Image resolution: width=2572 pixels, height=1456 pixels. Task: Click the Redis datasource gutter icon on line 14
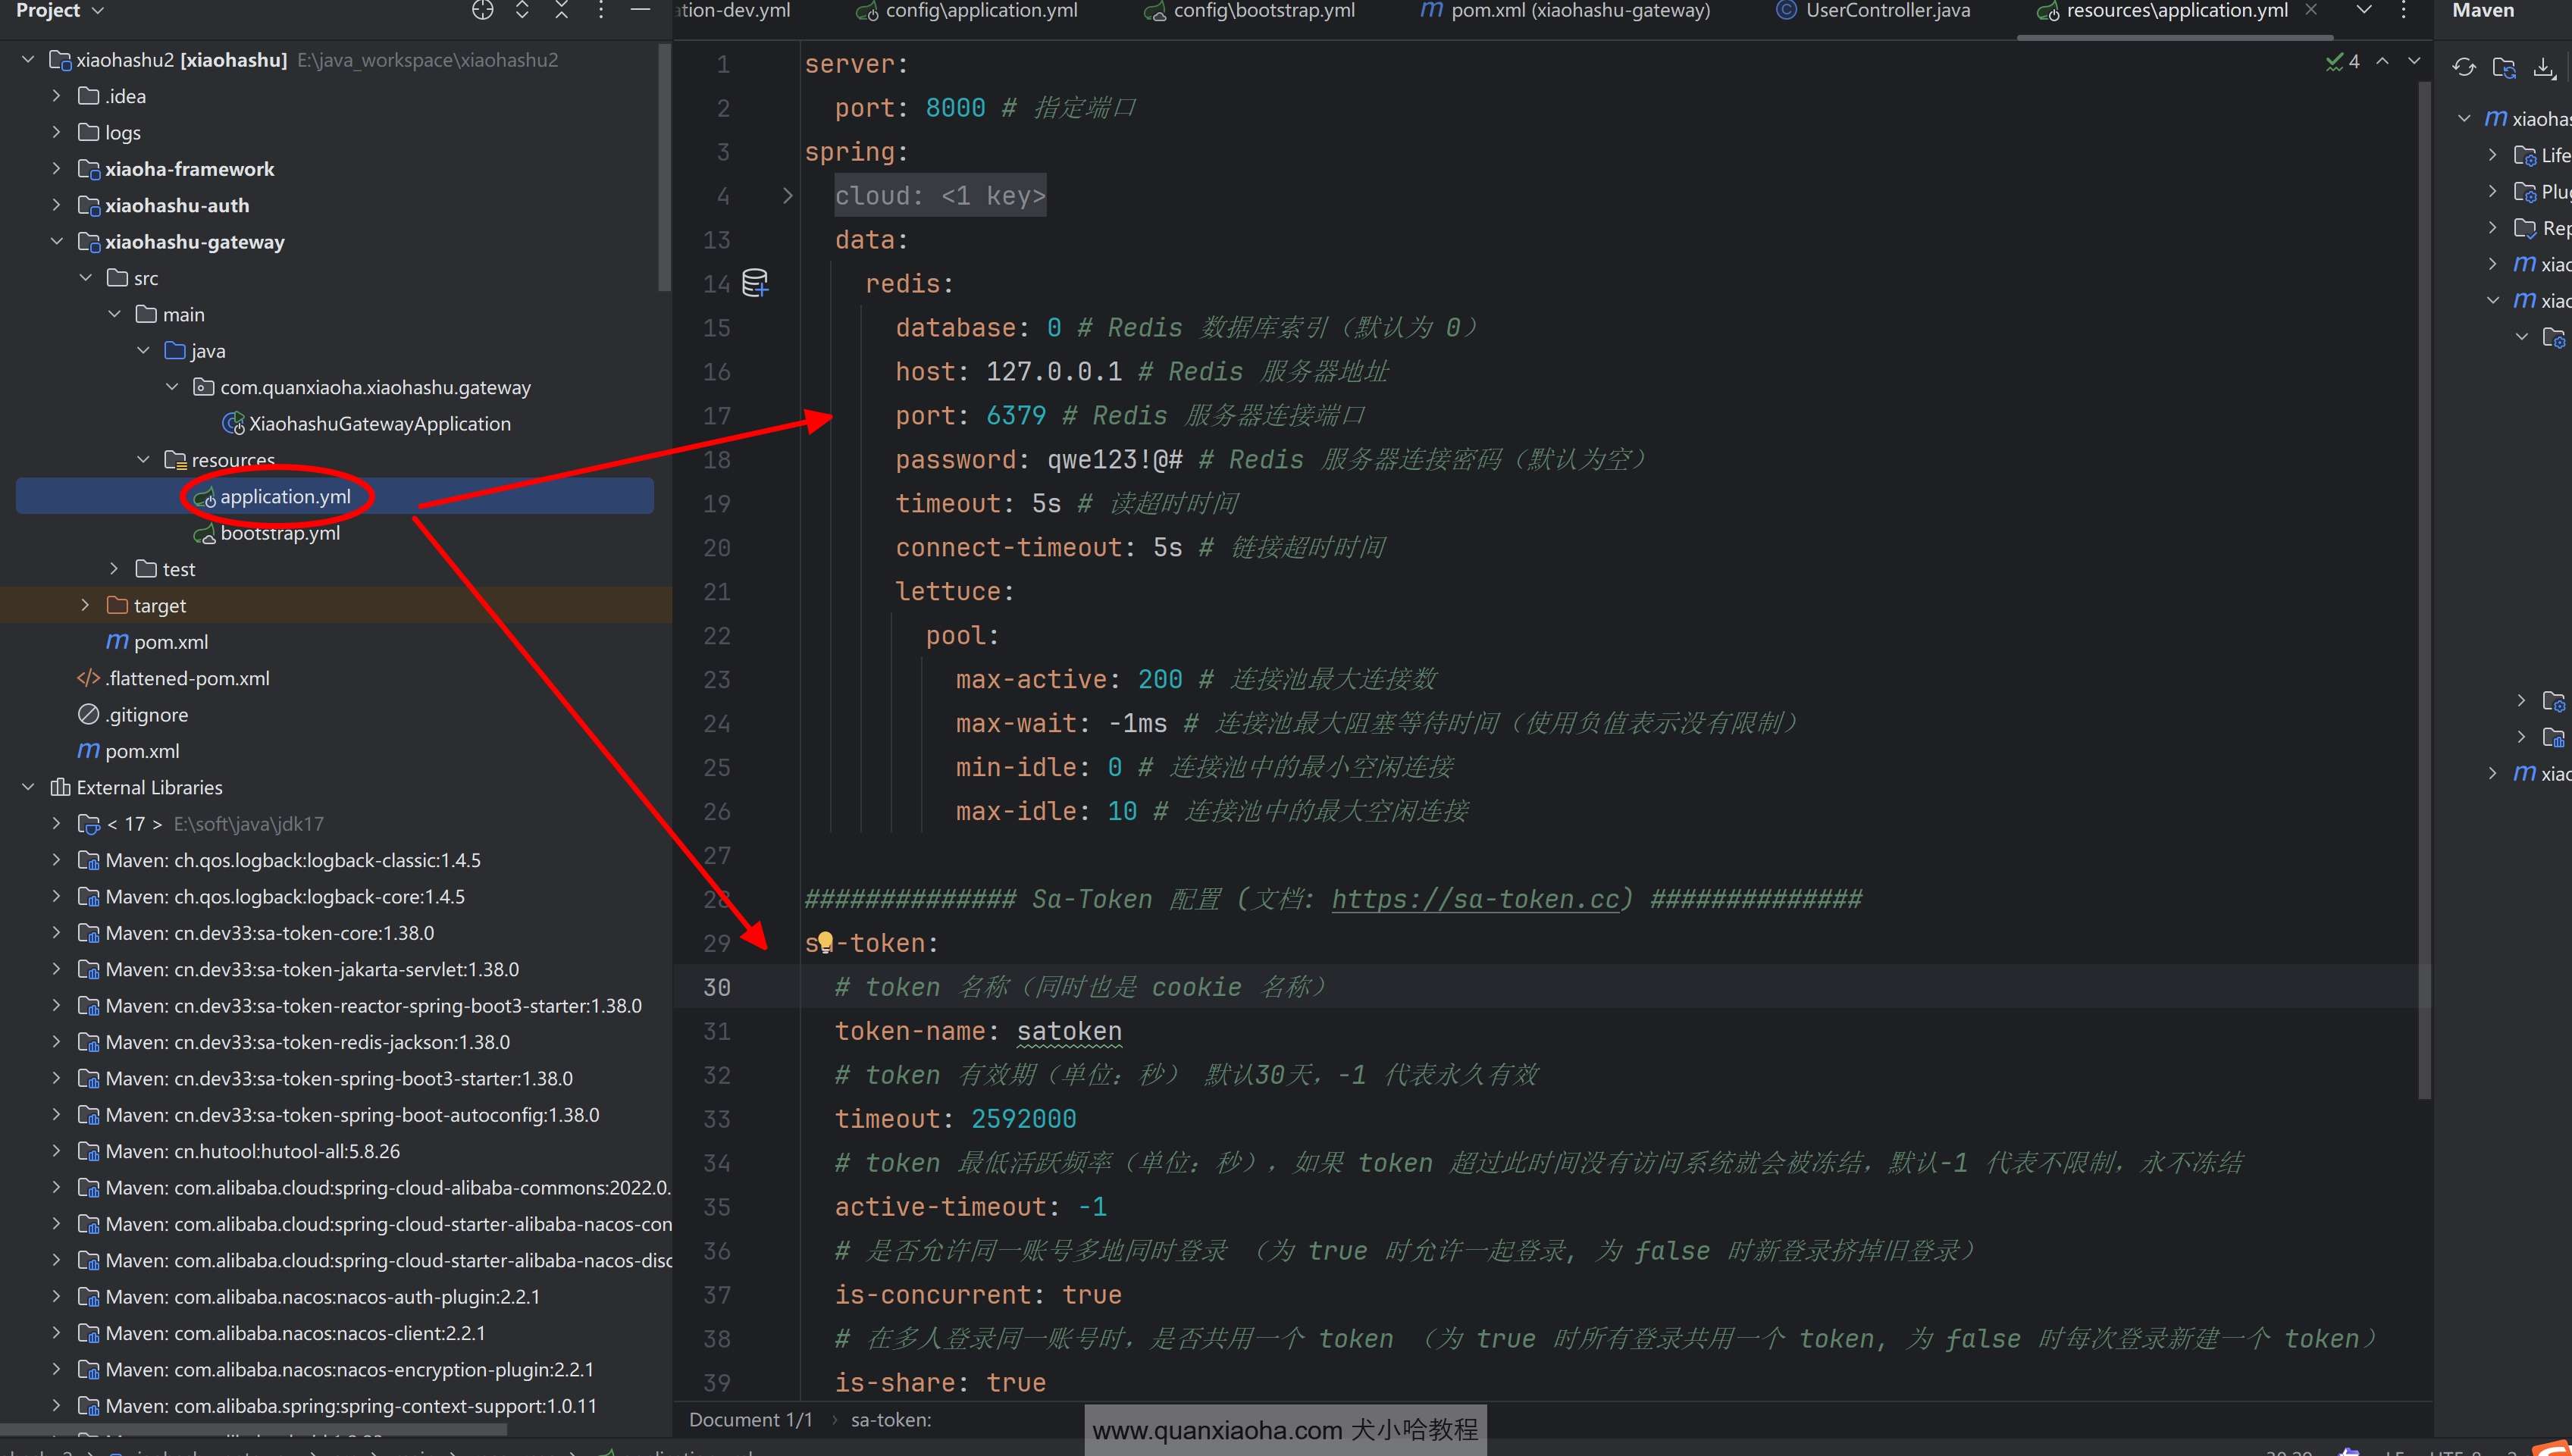coord(755,283)
